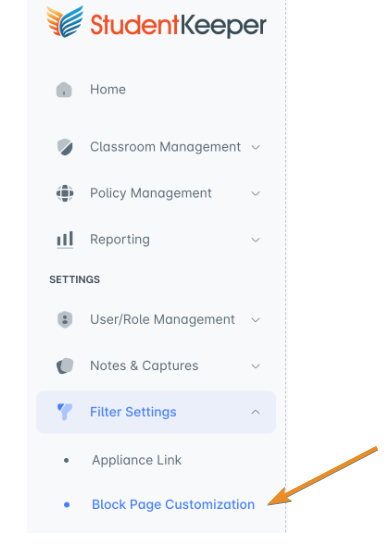Open the Home menu item

(x=108, y=89)
